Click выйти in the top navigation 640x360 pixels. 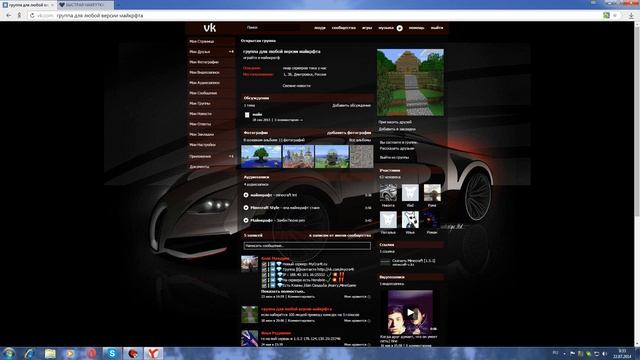click(437, 28)
